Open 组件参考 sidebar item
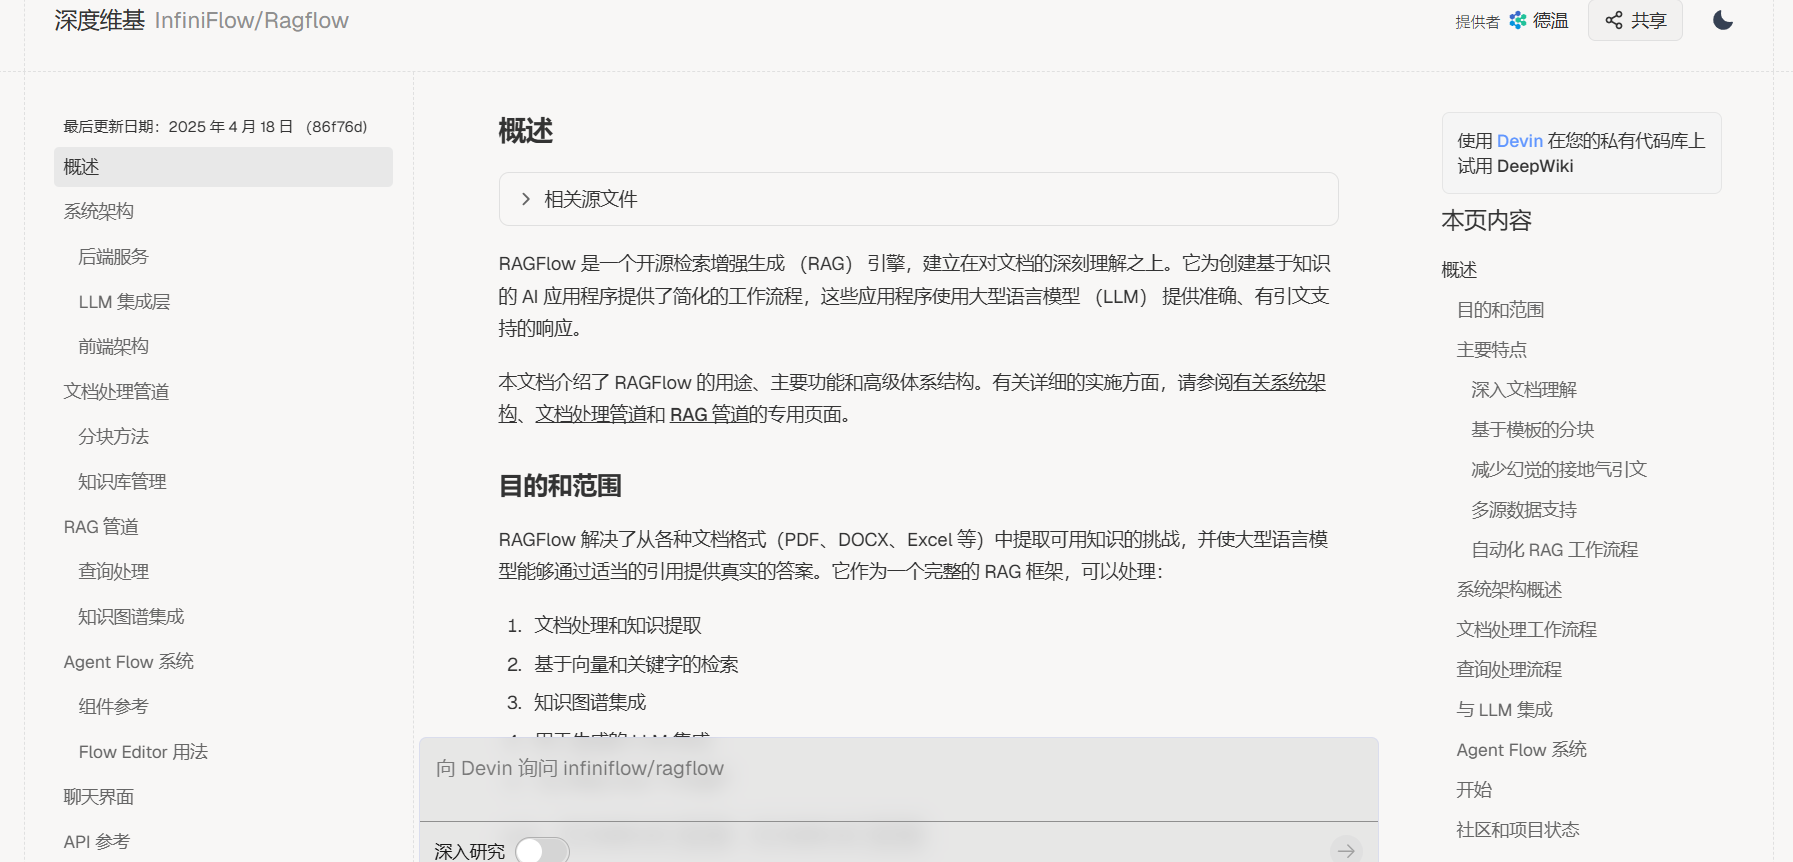 pyautogui.click(x=114, y=706)
